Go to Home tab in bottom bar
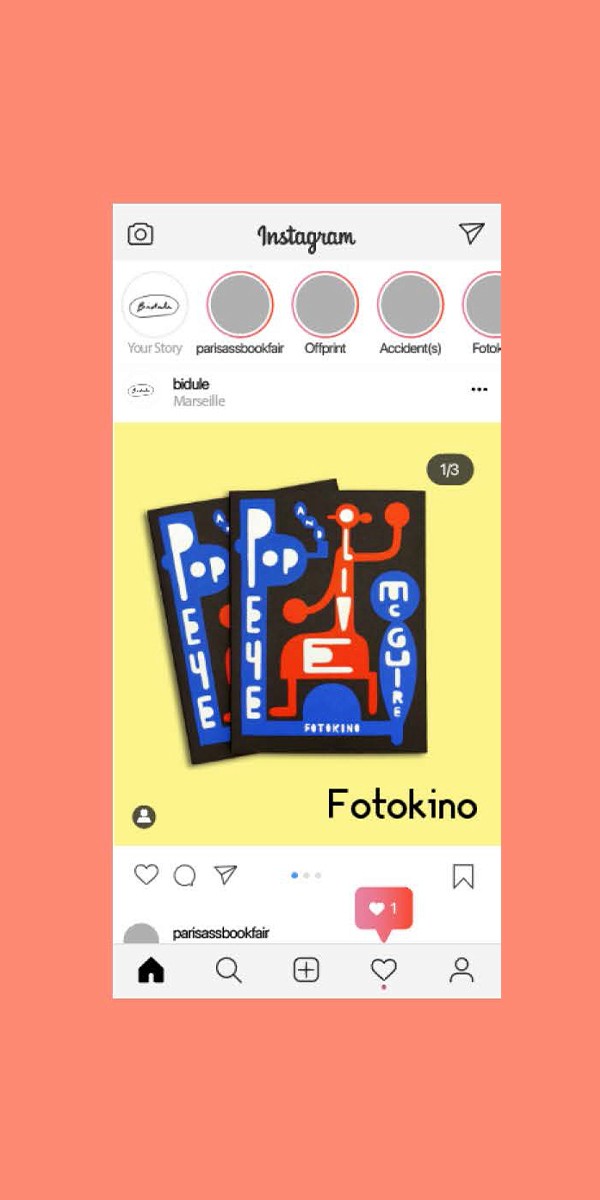Viewport: 600px width, 1200px height. [151, 969]
